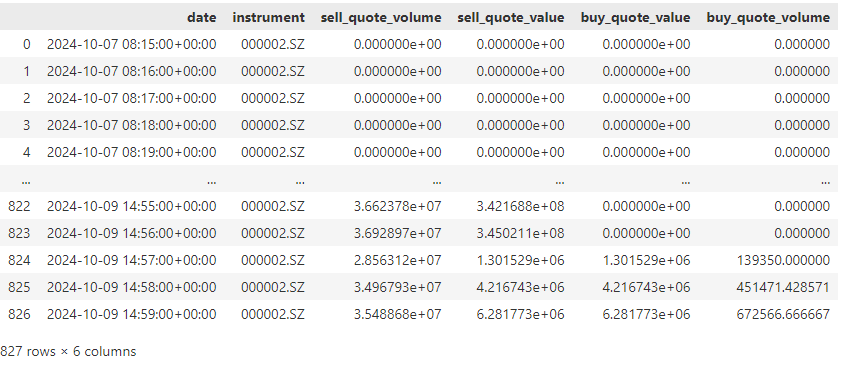This screenshot has width=845, height=366.
Task: Select buy_quote_volume value 139350.000000
Action: 784,260
